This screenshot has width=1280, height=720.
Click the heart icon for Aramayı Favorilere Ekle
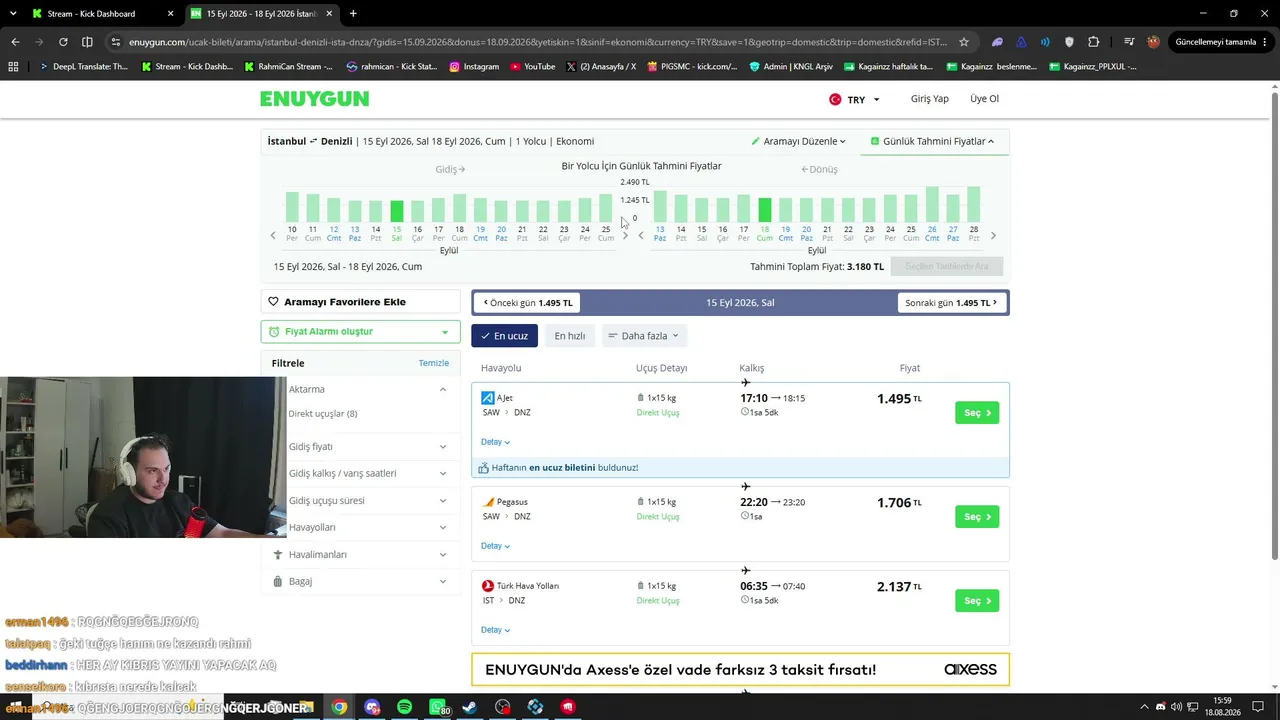273,302
